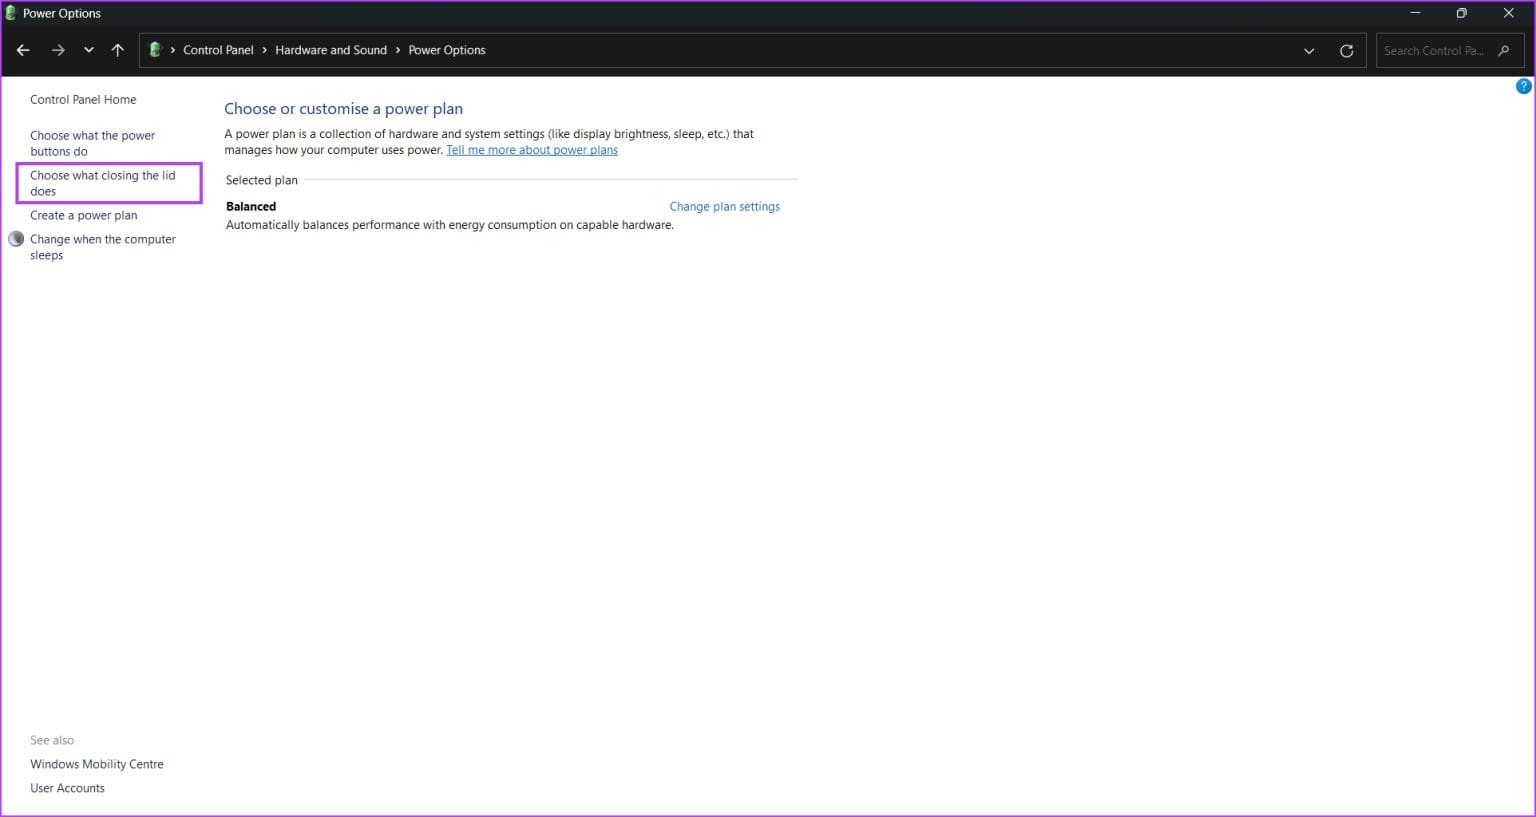
Task: Select Power Options breadcrumb item
Action: point(447,50)
